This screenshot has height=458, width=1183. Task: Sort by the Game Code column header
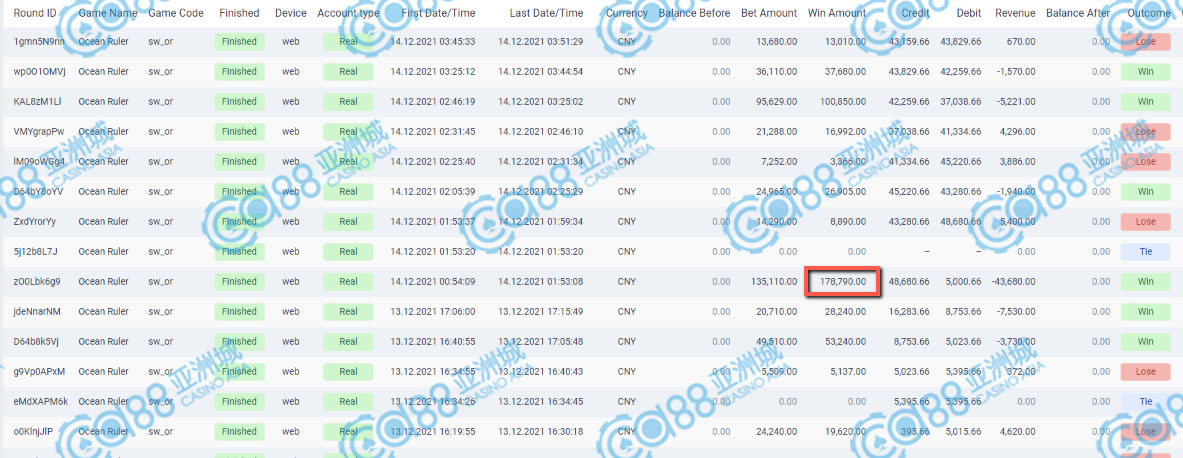[176, 13]
